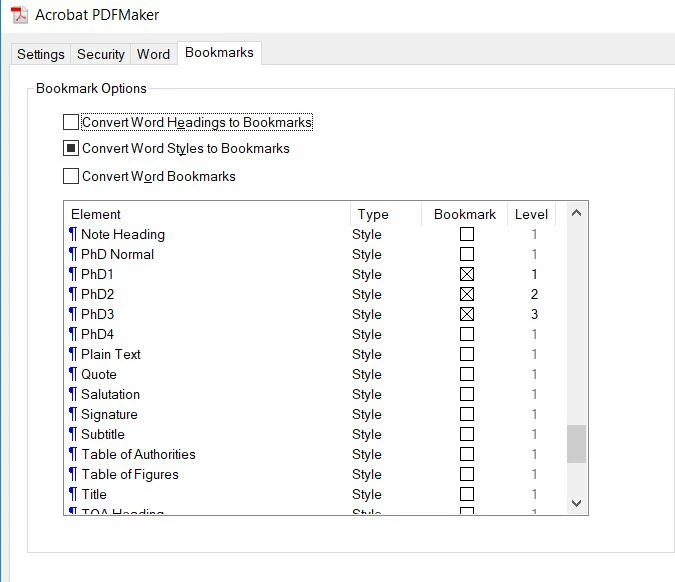Click the paragraph icon beside PhD1
The height and width of the screenshot is (582, 675).
(x=73, y=274)
